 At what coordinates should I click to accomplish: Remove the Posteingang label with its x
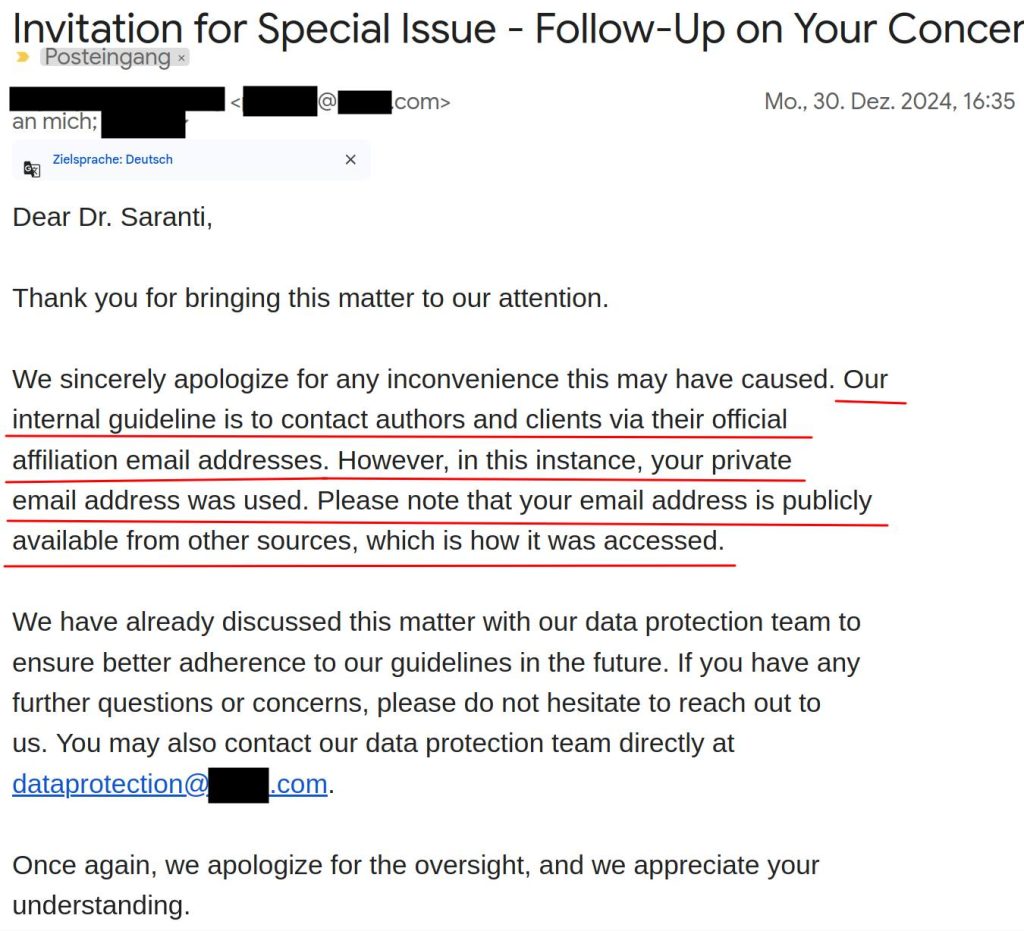(181, 58)
